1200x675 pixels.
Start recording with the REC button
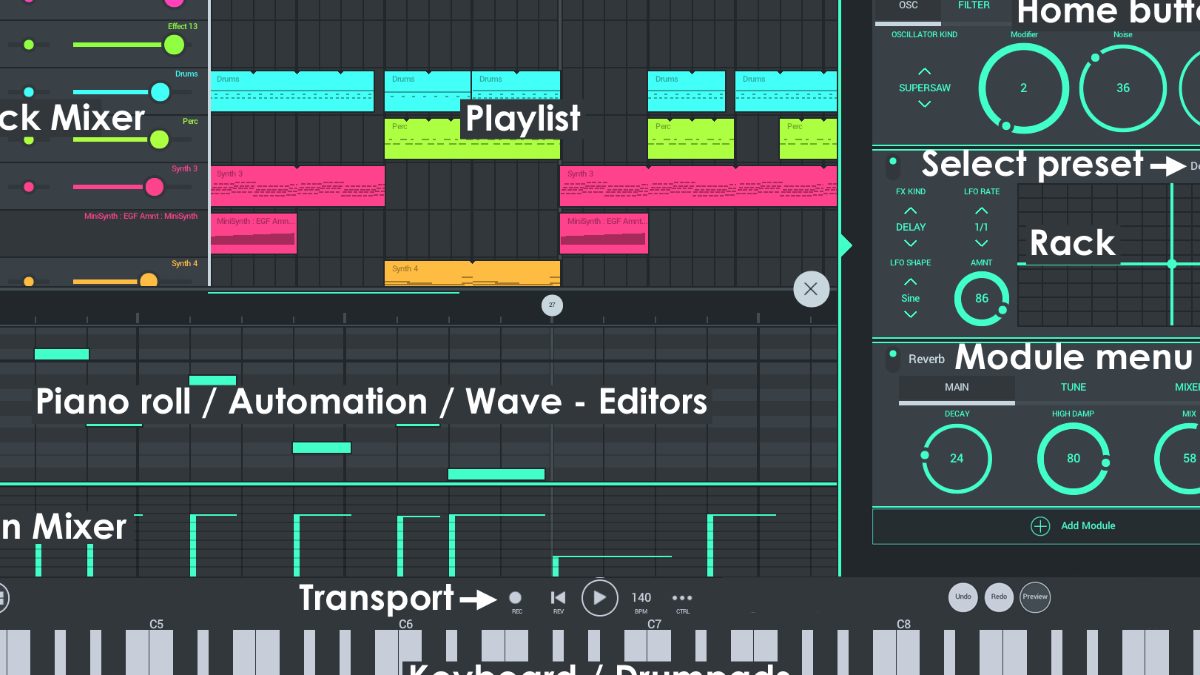(516, 598)
